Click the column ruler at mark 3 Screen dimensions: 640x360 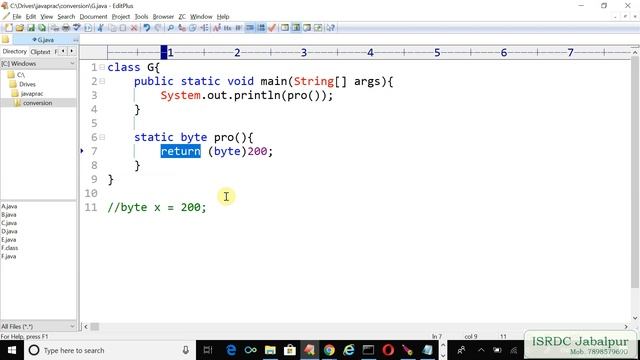point(304,53)
